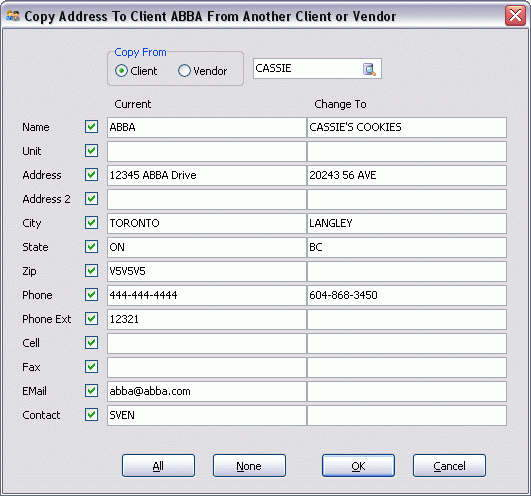Toggle the Zip checkbox

[x=91, y=271]
